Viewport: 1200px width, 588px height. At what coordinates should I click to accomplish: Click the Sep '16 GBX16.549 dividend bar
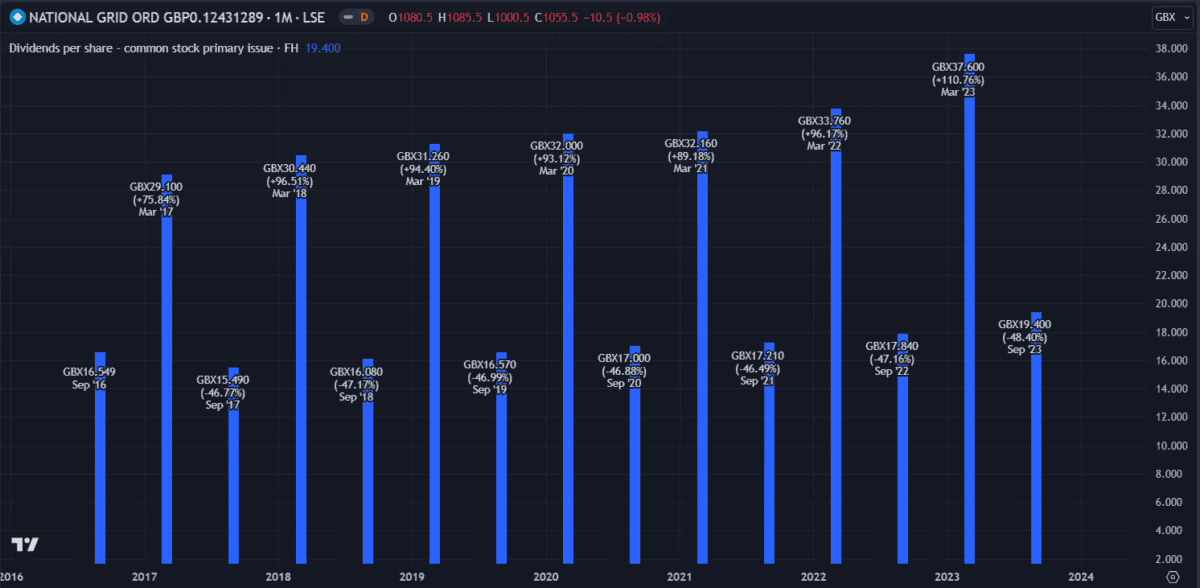[x=100, y=470]
